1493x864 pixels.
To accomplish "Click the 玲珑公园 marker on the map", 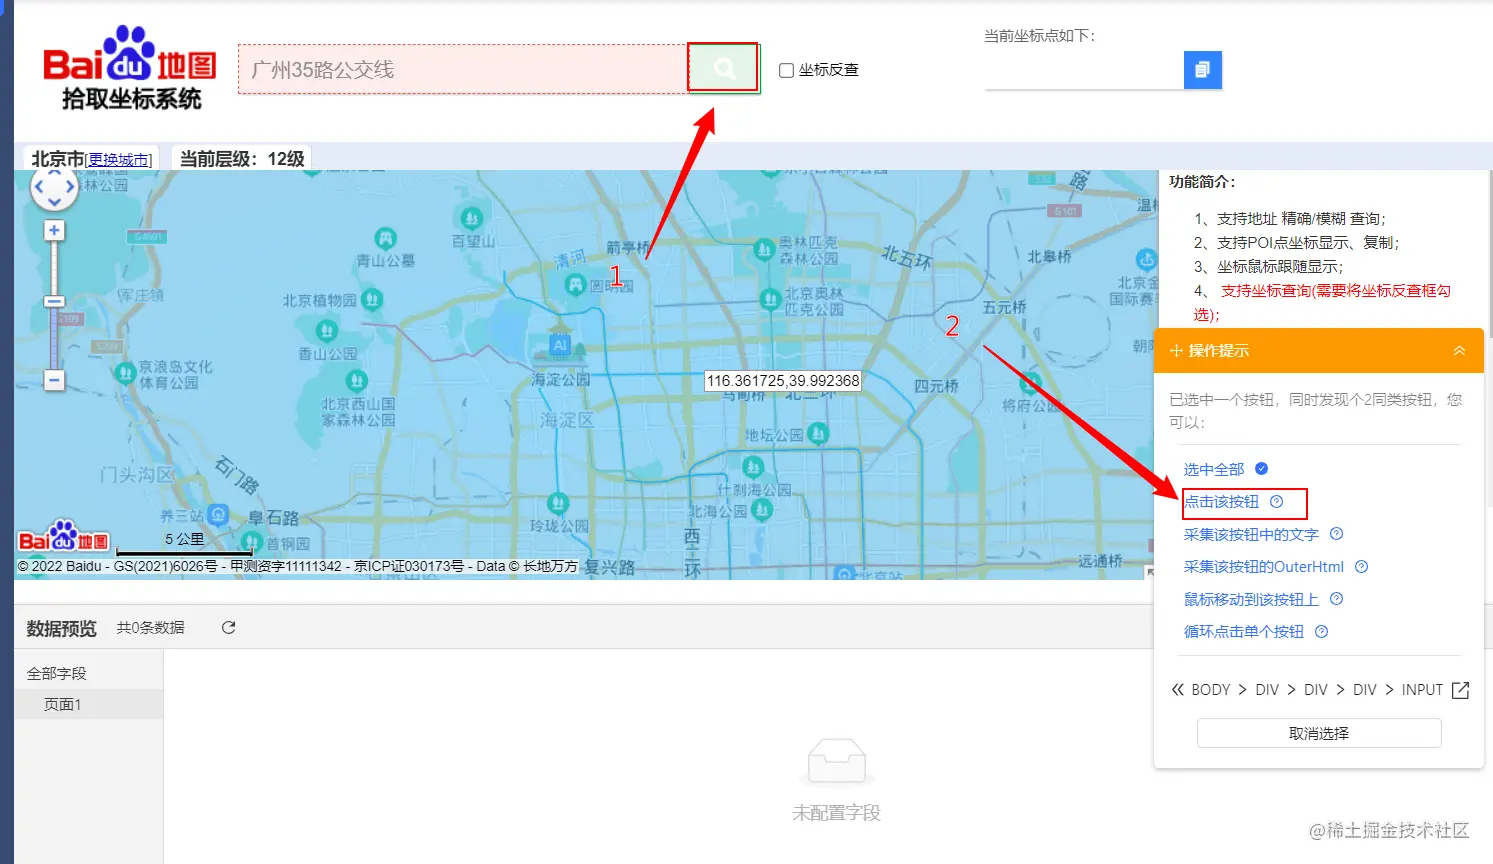I will [x=557, y=504].
